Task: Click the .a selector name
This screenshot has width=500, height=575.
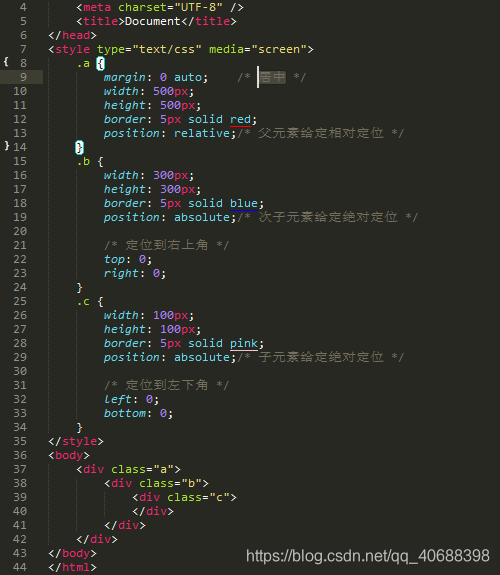Action: coord(83,63)
